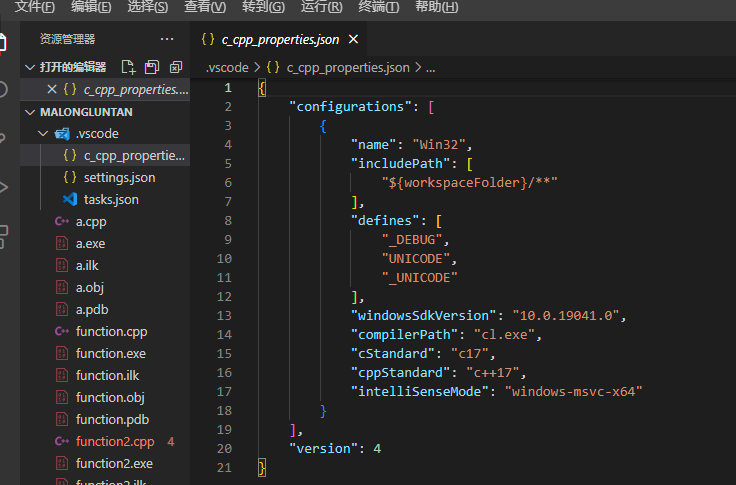The width and height of the screenshot is (736, 485).
Task: Select the c_cpp_properties.json editor tab
Action: [280, 39]
